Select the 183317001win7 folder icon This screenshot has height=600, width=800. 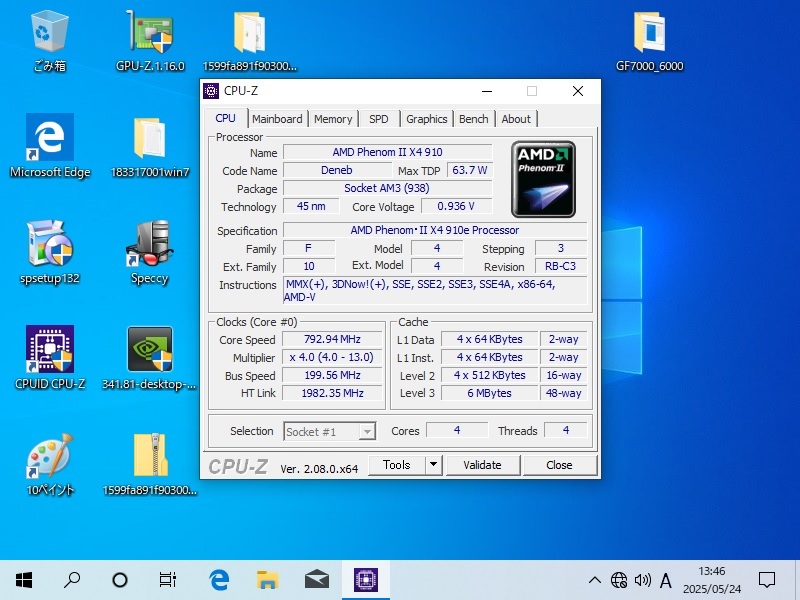click(150, 147)
